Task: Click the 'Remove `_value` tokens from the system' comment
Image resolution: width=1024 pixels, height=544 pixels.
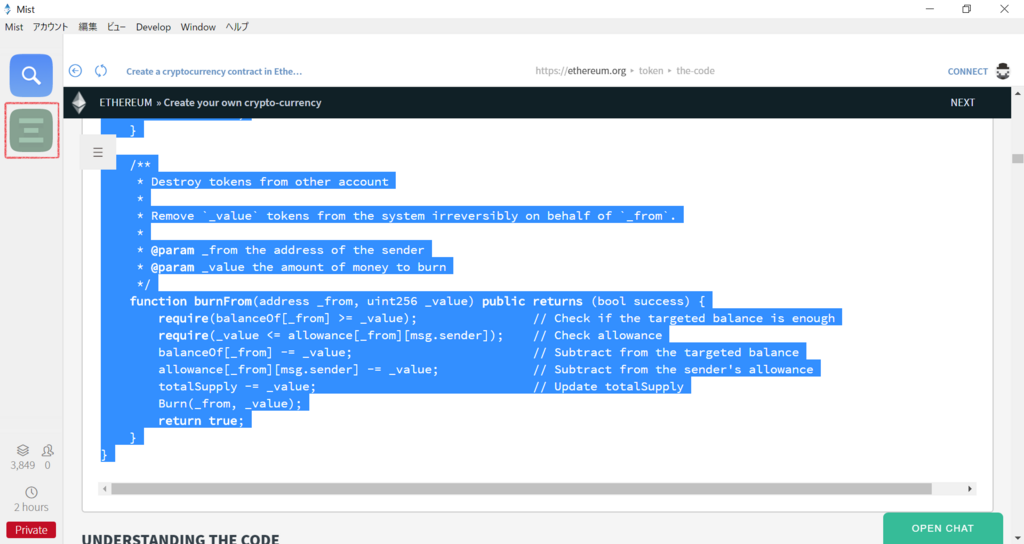Action: click(413, 216)
